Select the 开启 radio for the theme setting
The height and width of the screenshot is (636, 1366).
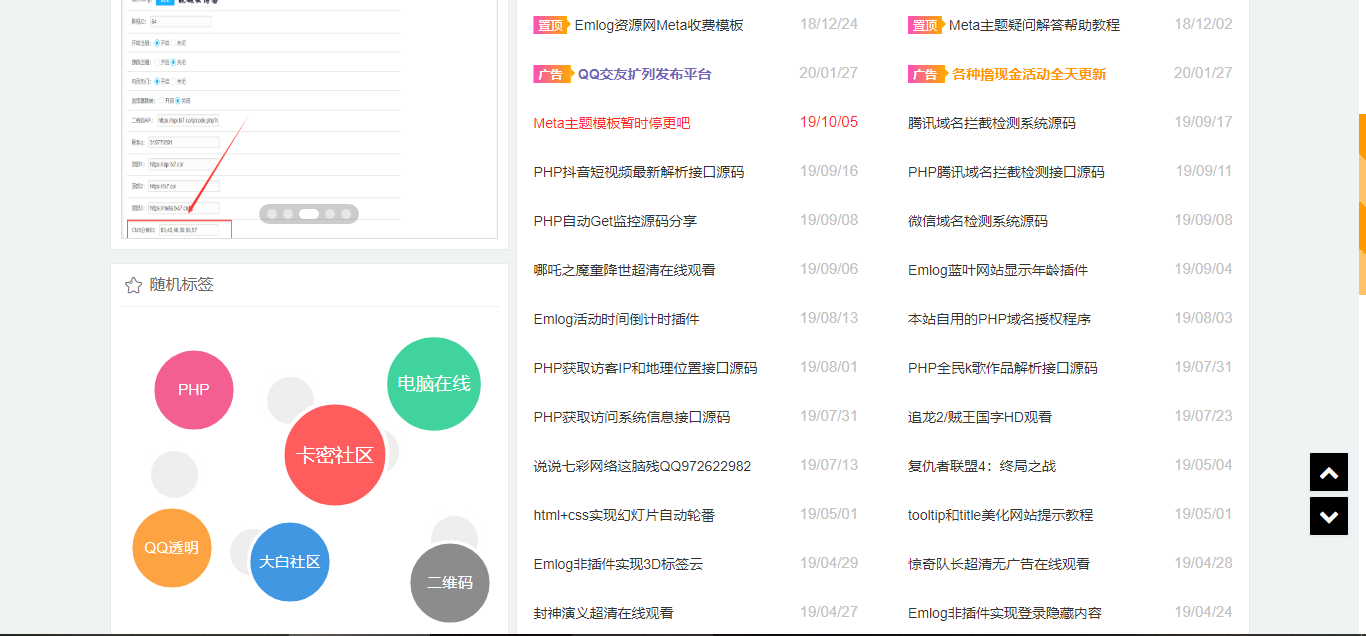[x=156, y=44]
